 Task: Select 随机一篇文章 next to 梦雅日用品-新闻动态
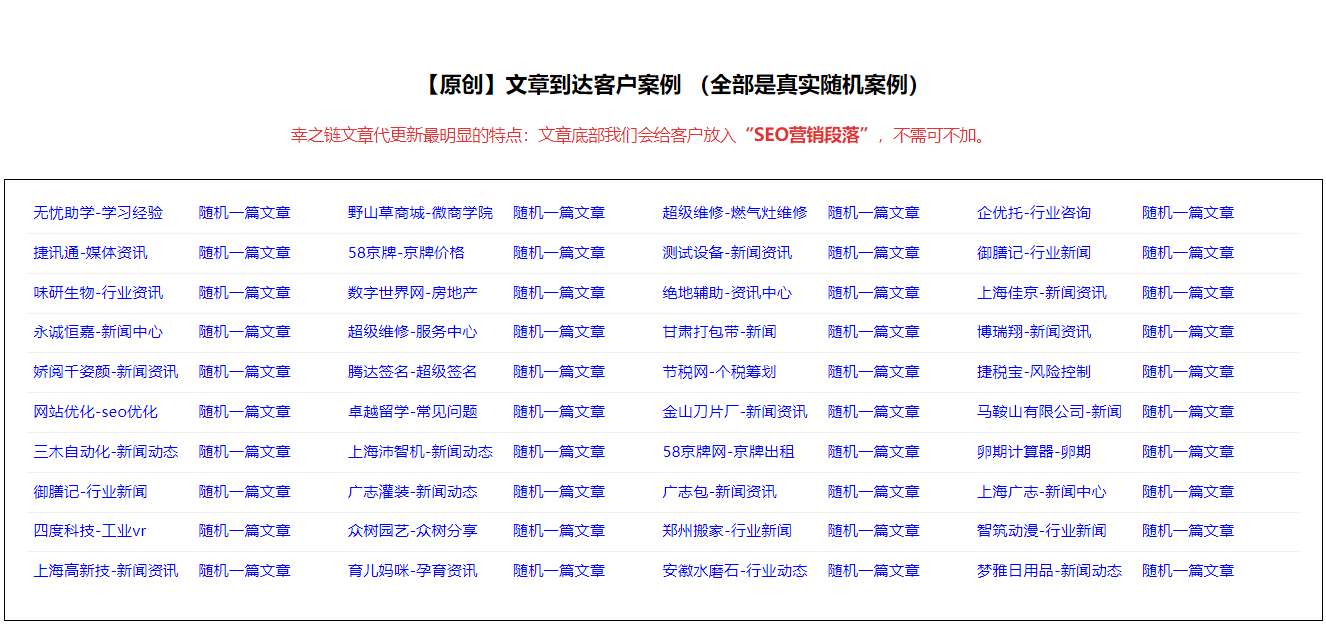pos(1188,571)
